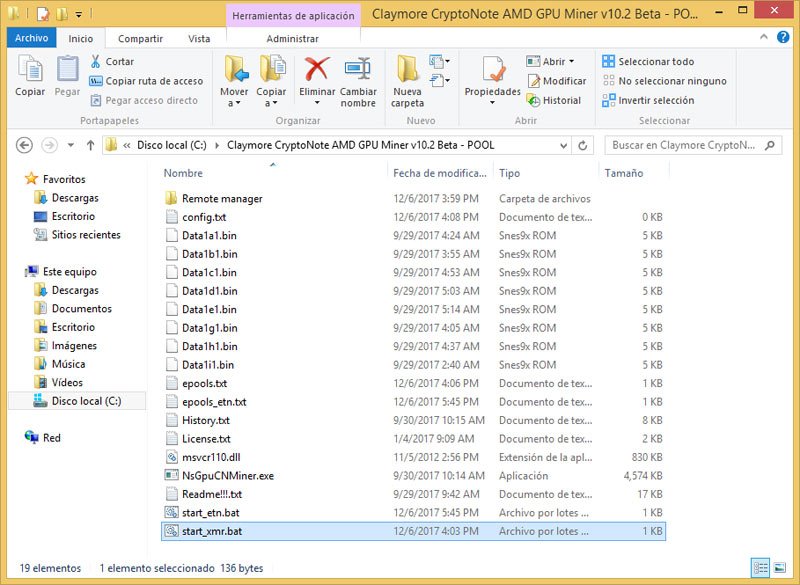Click the Copiar clipboard icon

coord(30,69)
